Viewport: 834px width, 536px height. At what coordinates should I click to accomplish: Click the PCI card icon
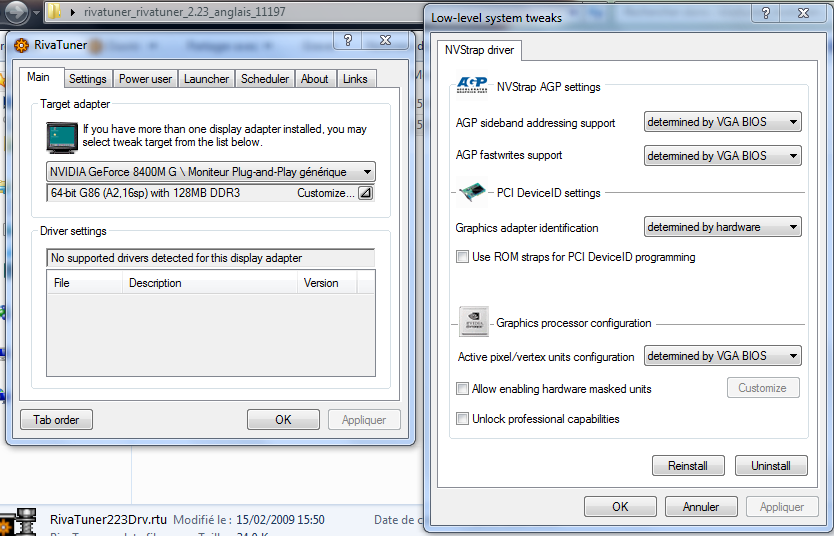click(x=472, y=192)
